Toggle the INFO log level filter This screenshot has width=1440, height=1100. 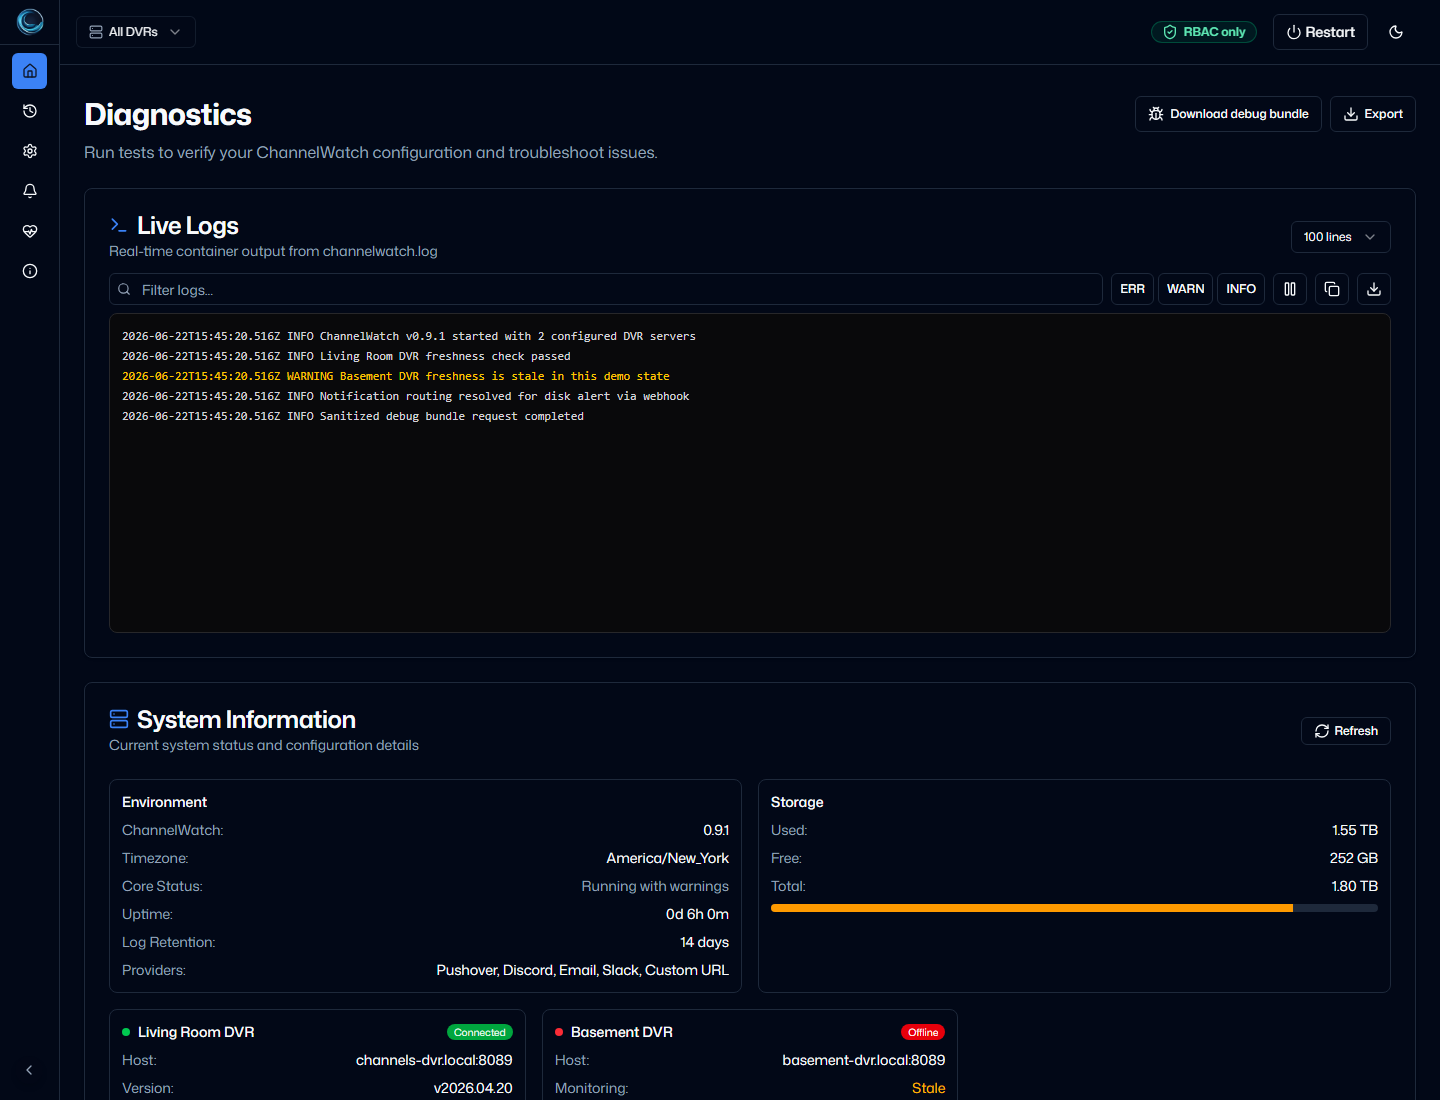[1241, 289]
